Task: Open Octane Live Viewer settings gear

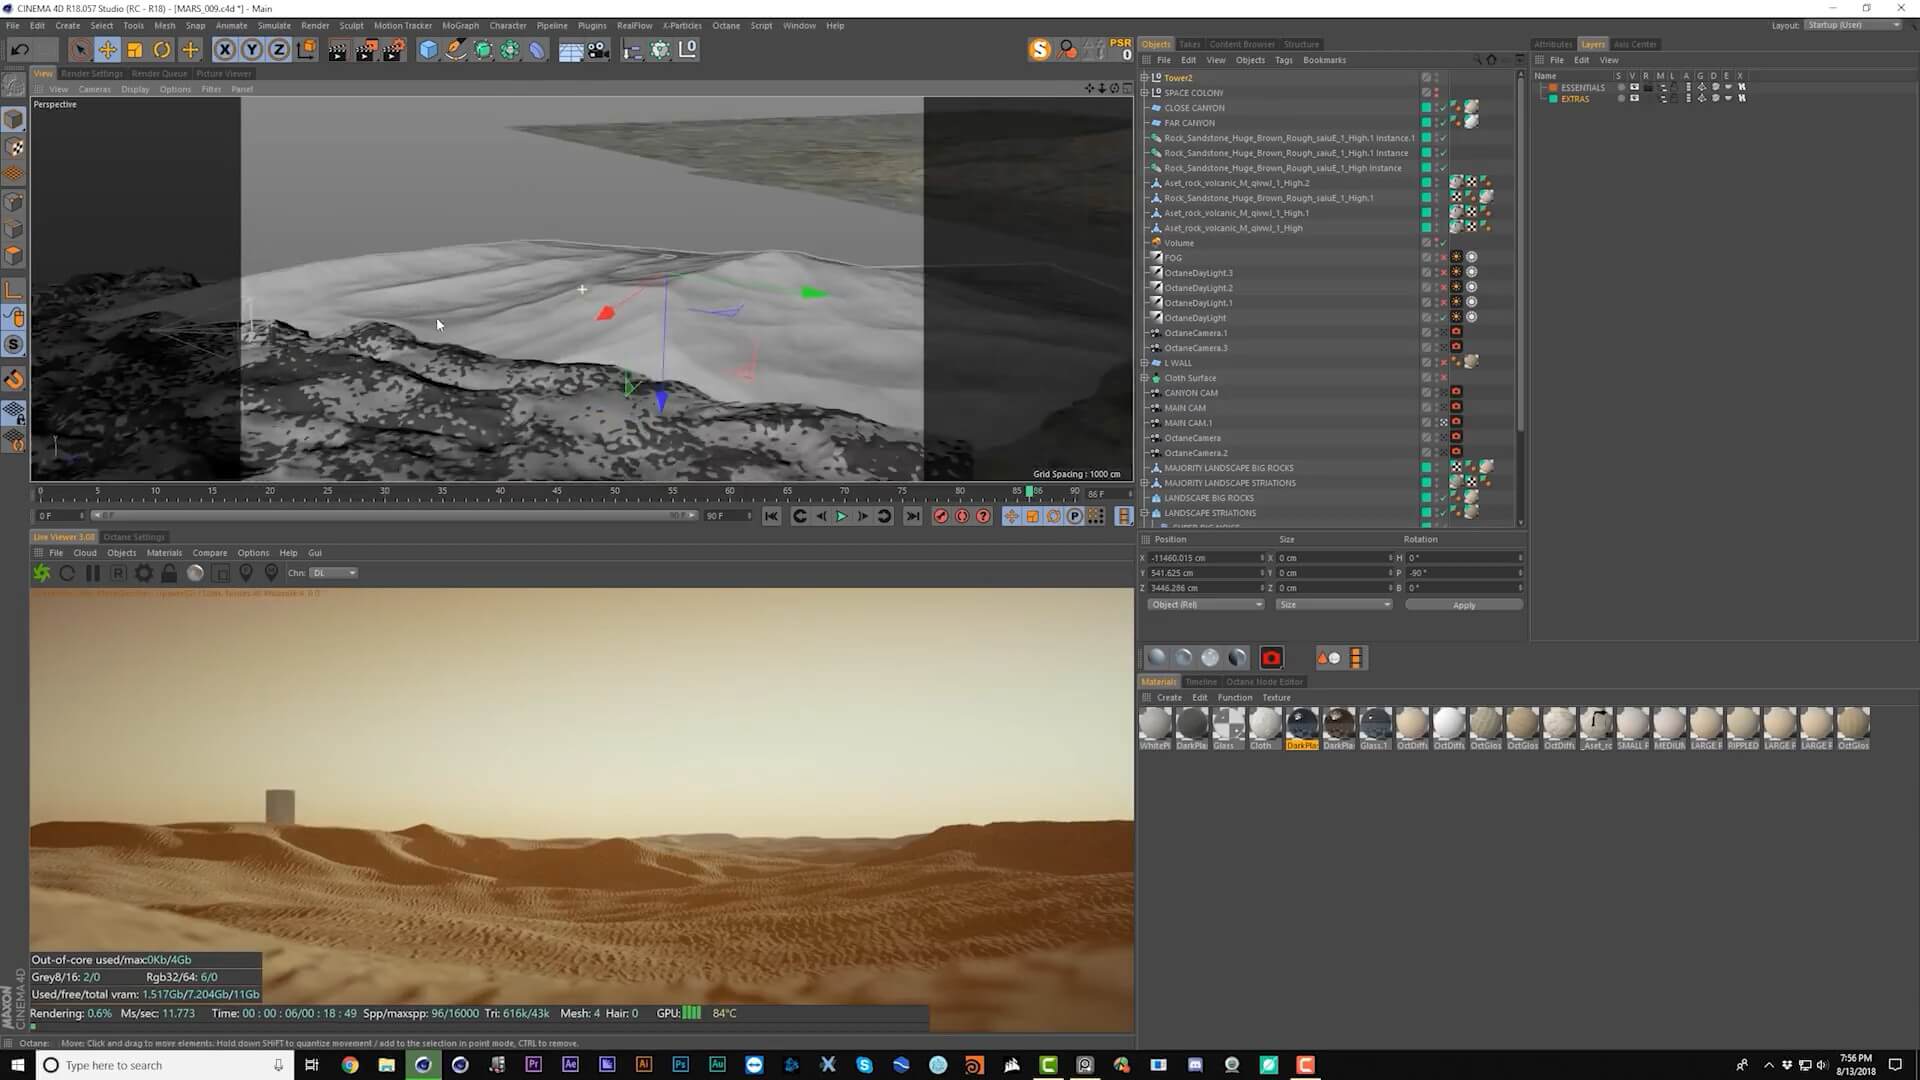Action: 144,573
